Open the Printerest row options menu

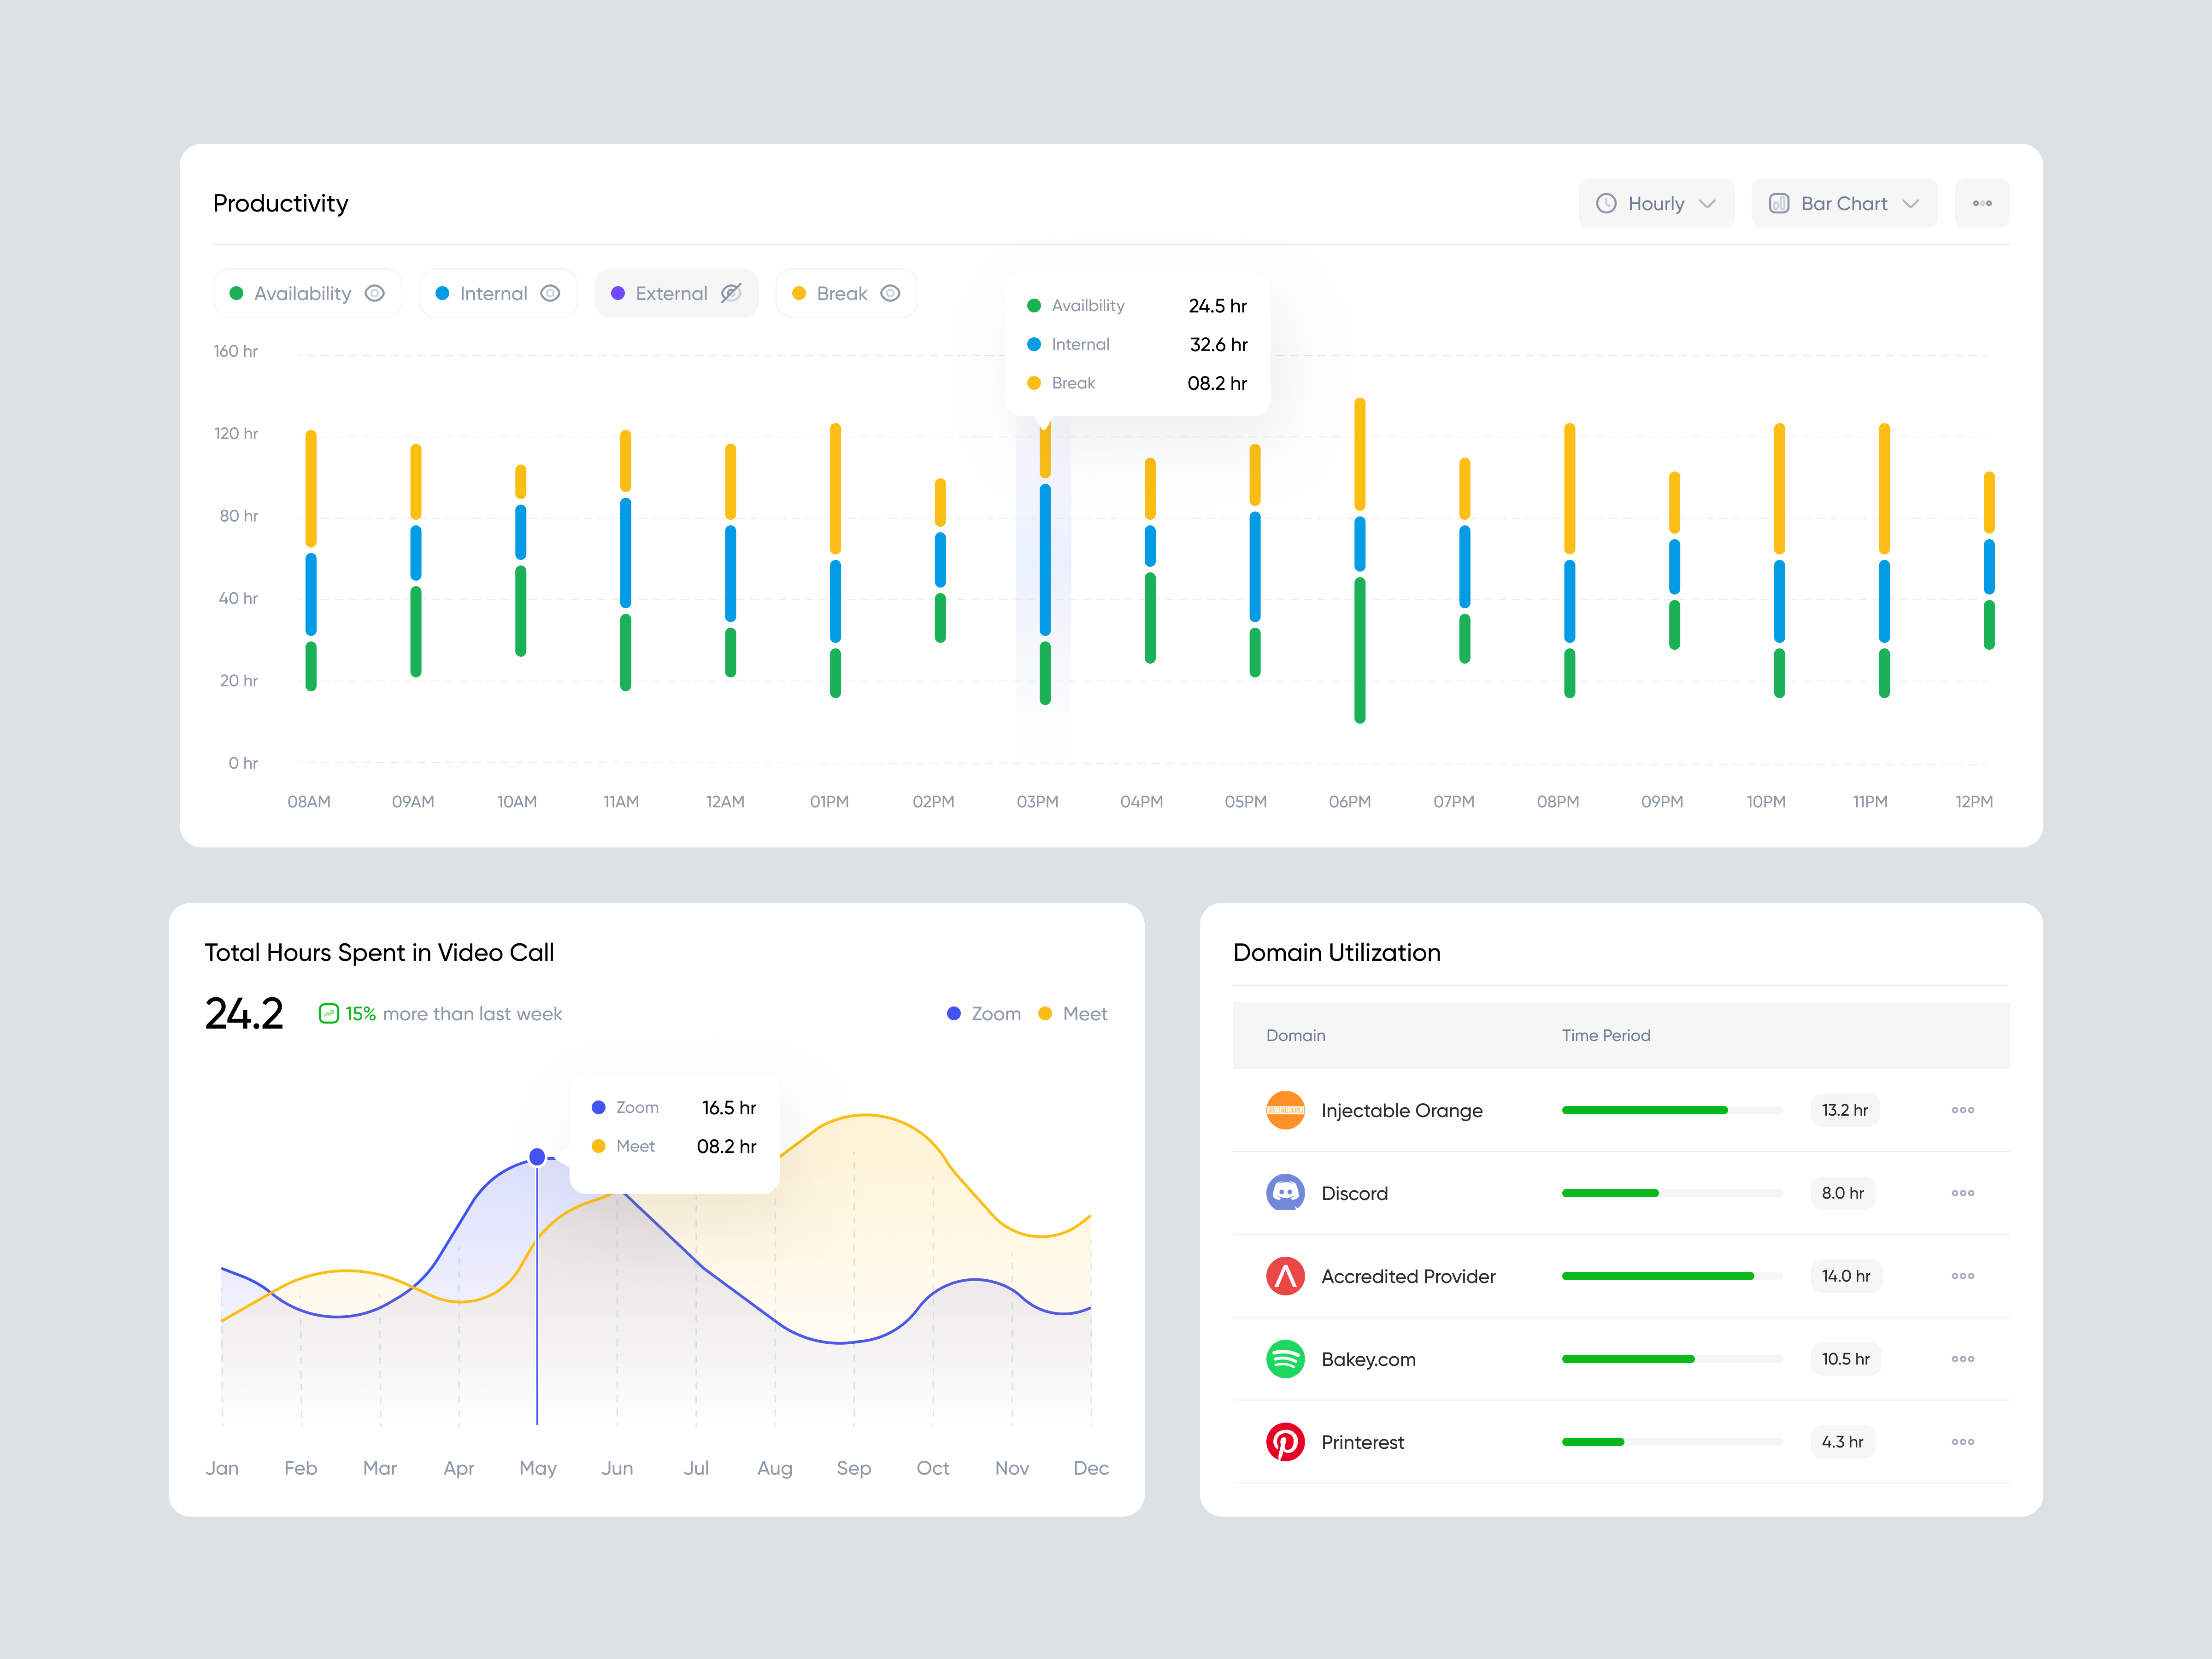(1962, 1441)
